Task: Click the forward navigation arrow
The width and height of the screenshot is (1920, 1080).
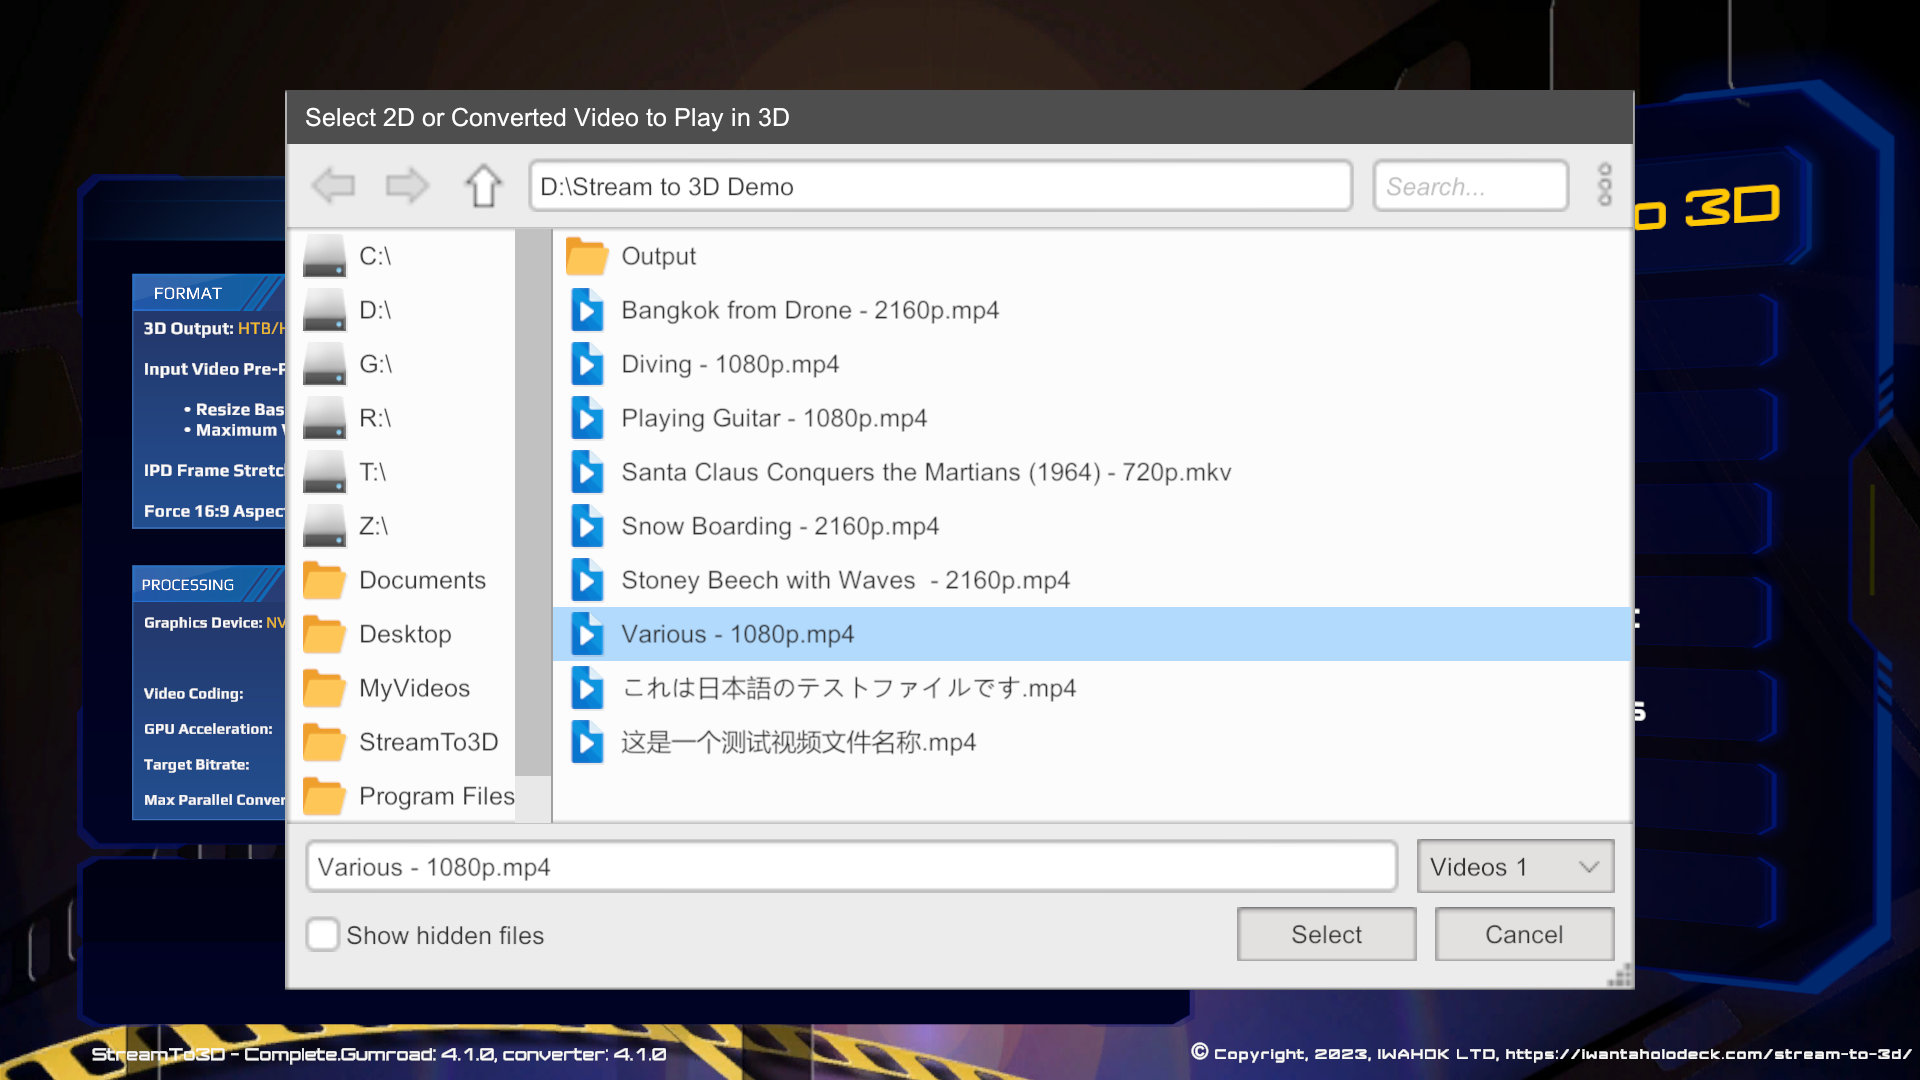Action: coord(406,185)
